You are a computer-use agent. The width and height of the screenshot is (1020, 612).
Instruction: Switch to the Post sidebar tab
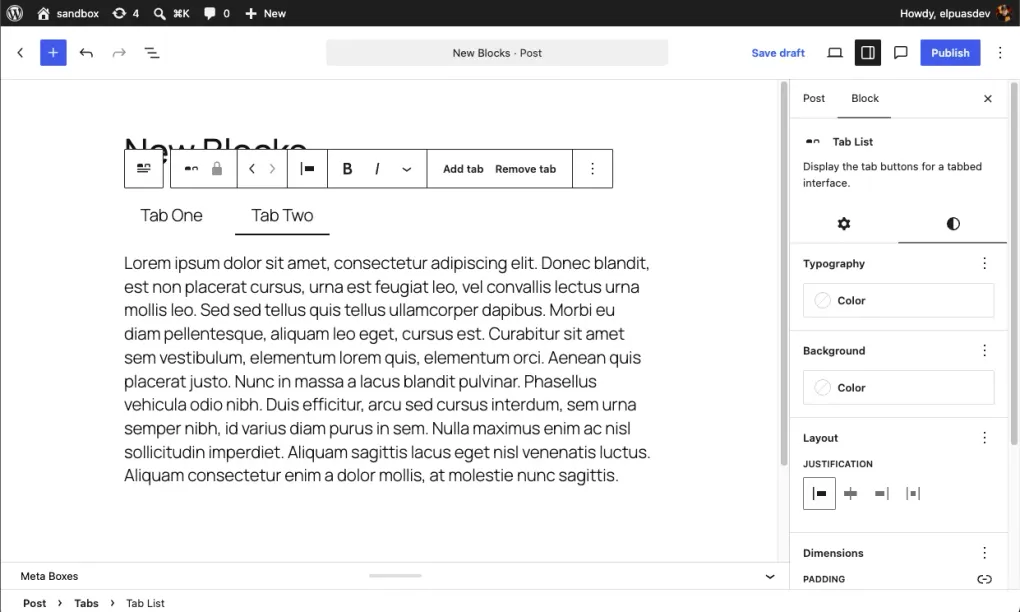tap(813, 98)
